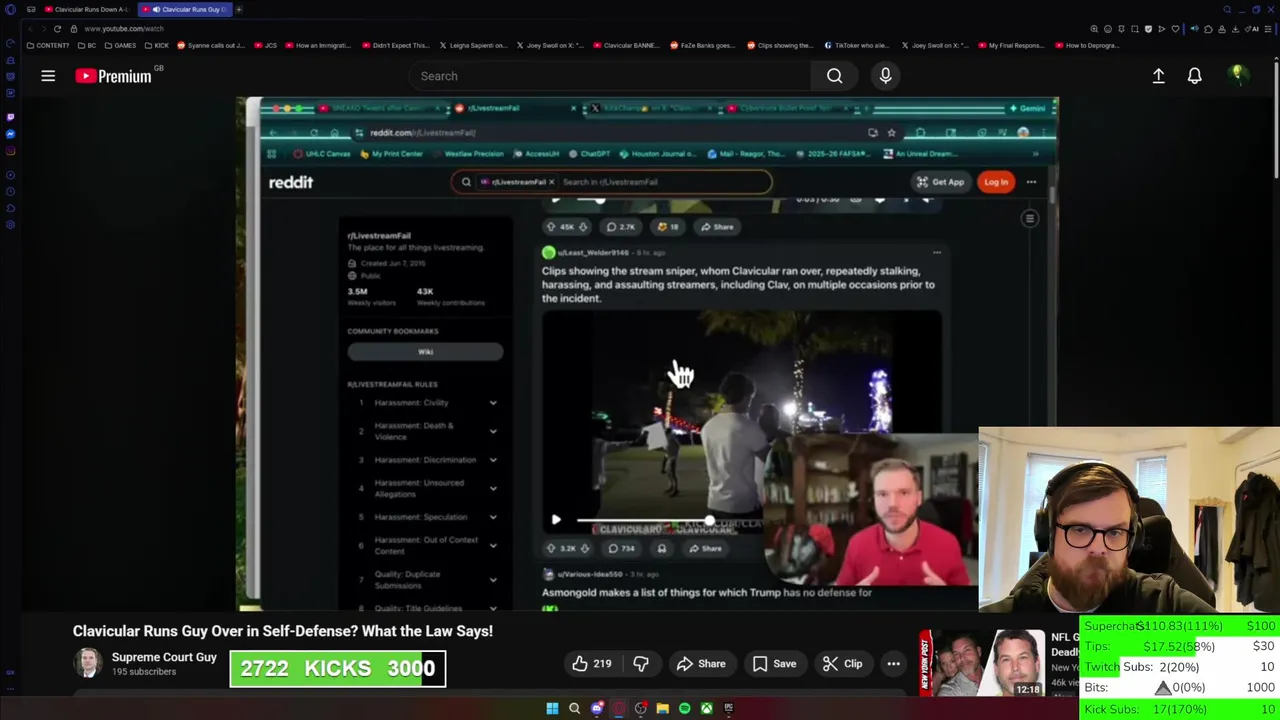Open the Supreme Court Guy channel avatar
Image resolution: width=1280 pixels, height=720 pixels.
[88, 663]
